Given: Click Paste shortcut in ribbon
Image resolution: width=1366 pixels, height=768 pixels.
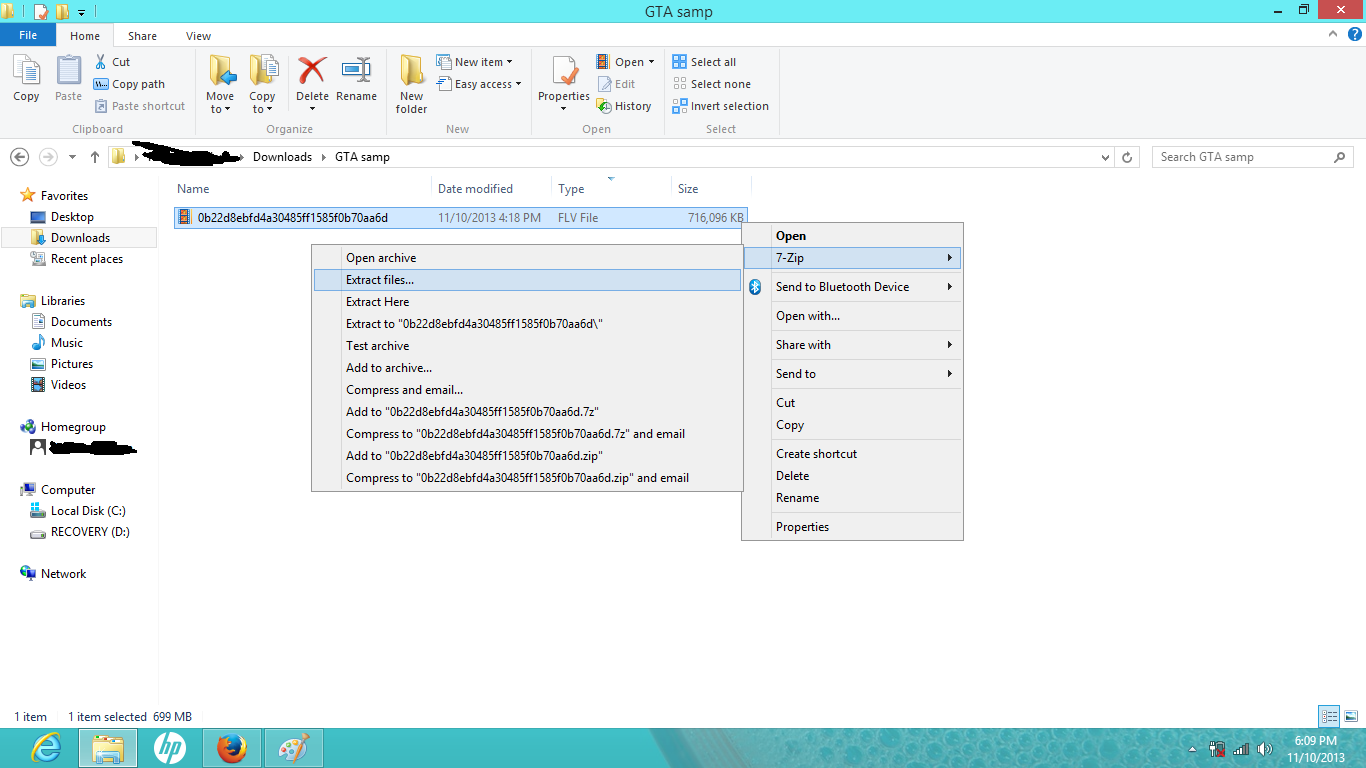Looking at the screenshot, I should [x=140, y=106].
